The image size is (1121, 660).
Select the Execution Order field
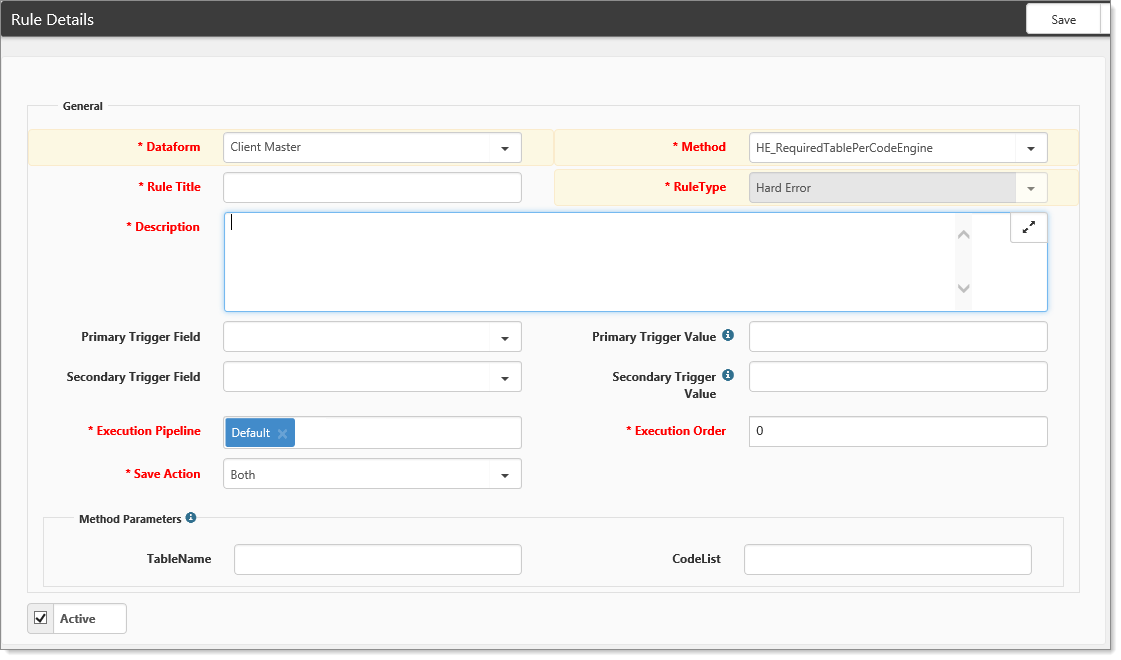897,431
